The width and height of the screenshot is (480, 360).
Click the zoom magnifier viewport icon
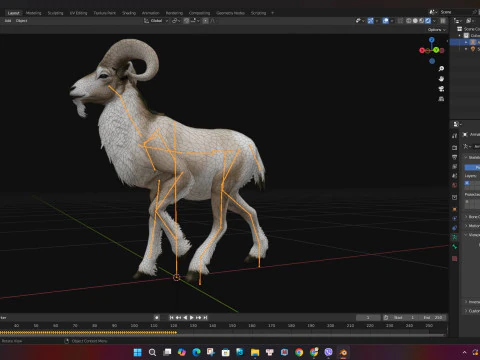[x=441, y=69]
